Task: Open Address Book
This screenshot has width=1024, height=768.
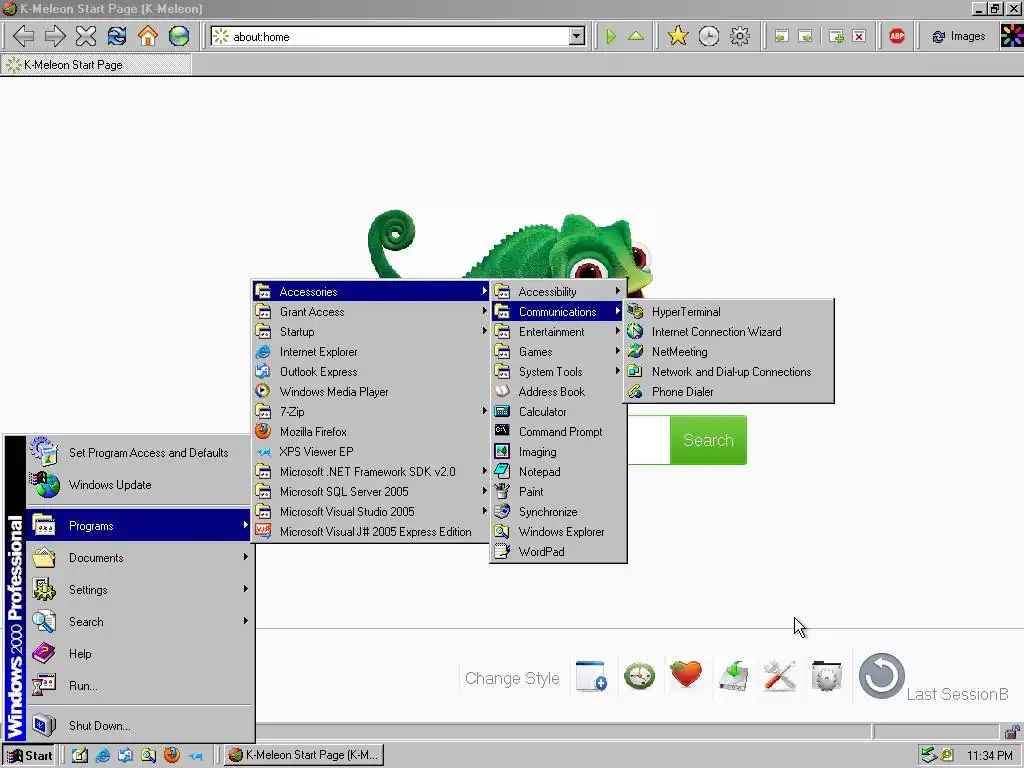Action: (x=558, y=392)
